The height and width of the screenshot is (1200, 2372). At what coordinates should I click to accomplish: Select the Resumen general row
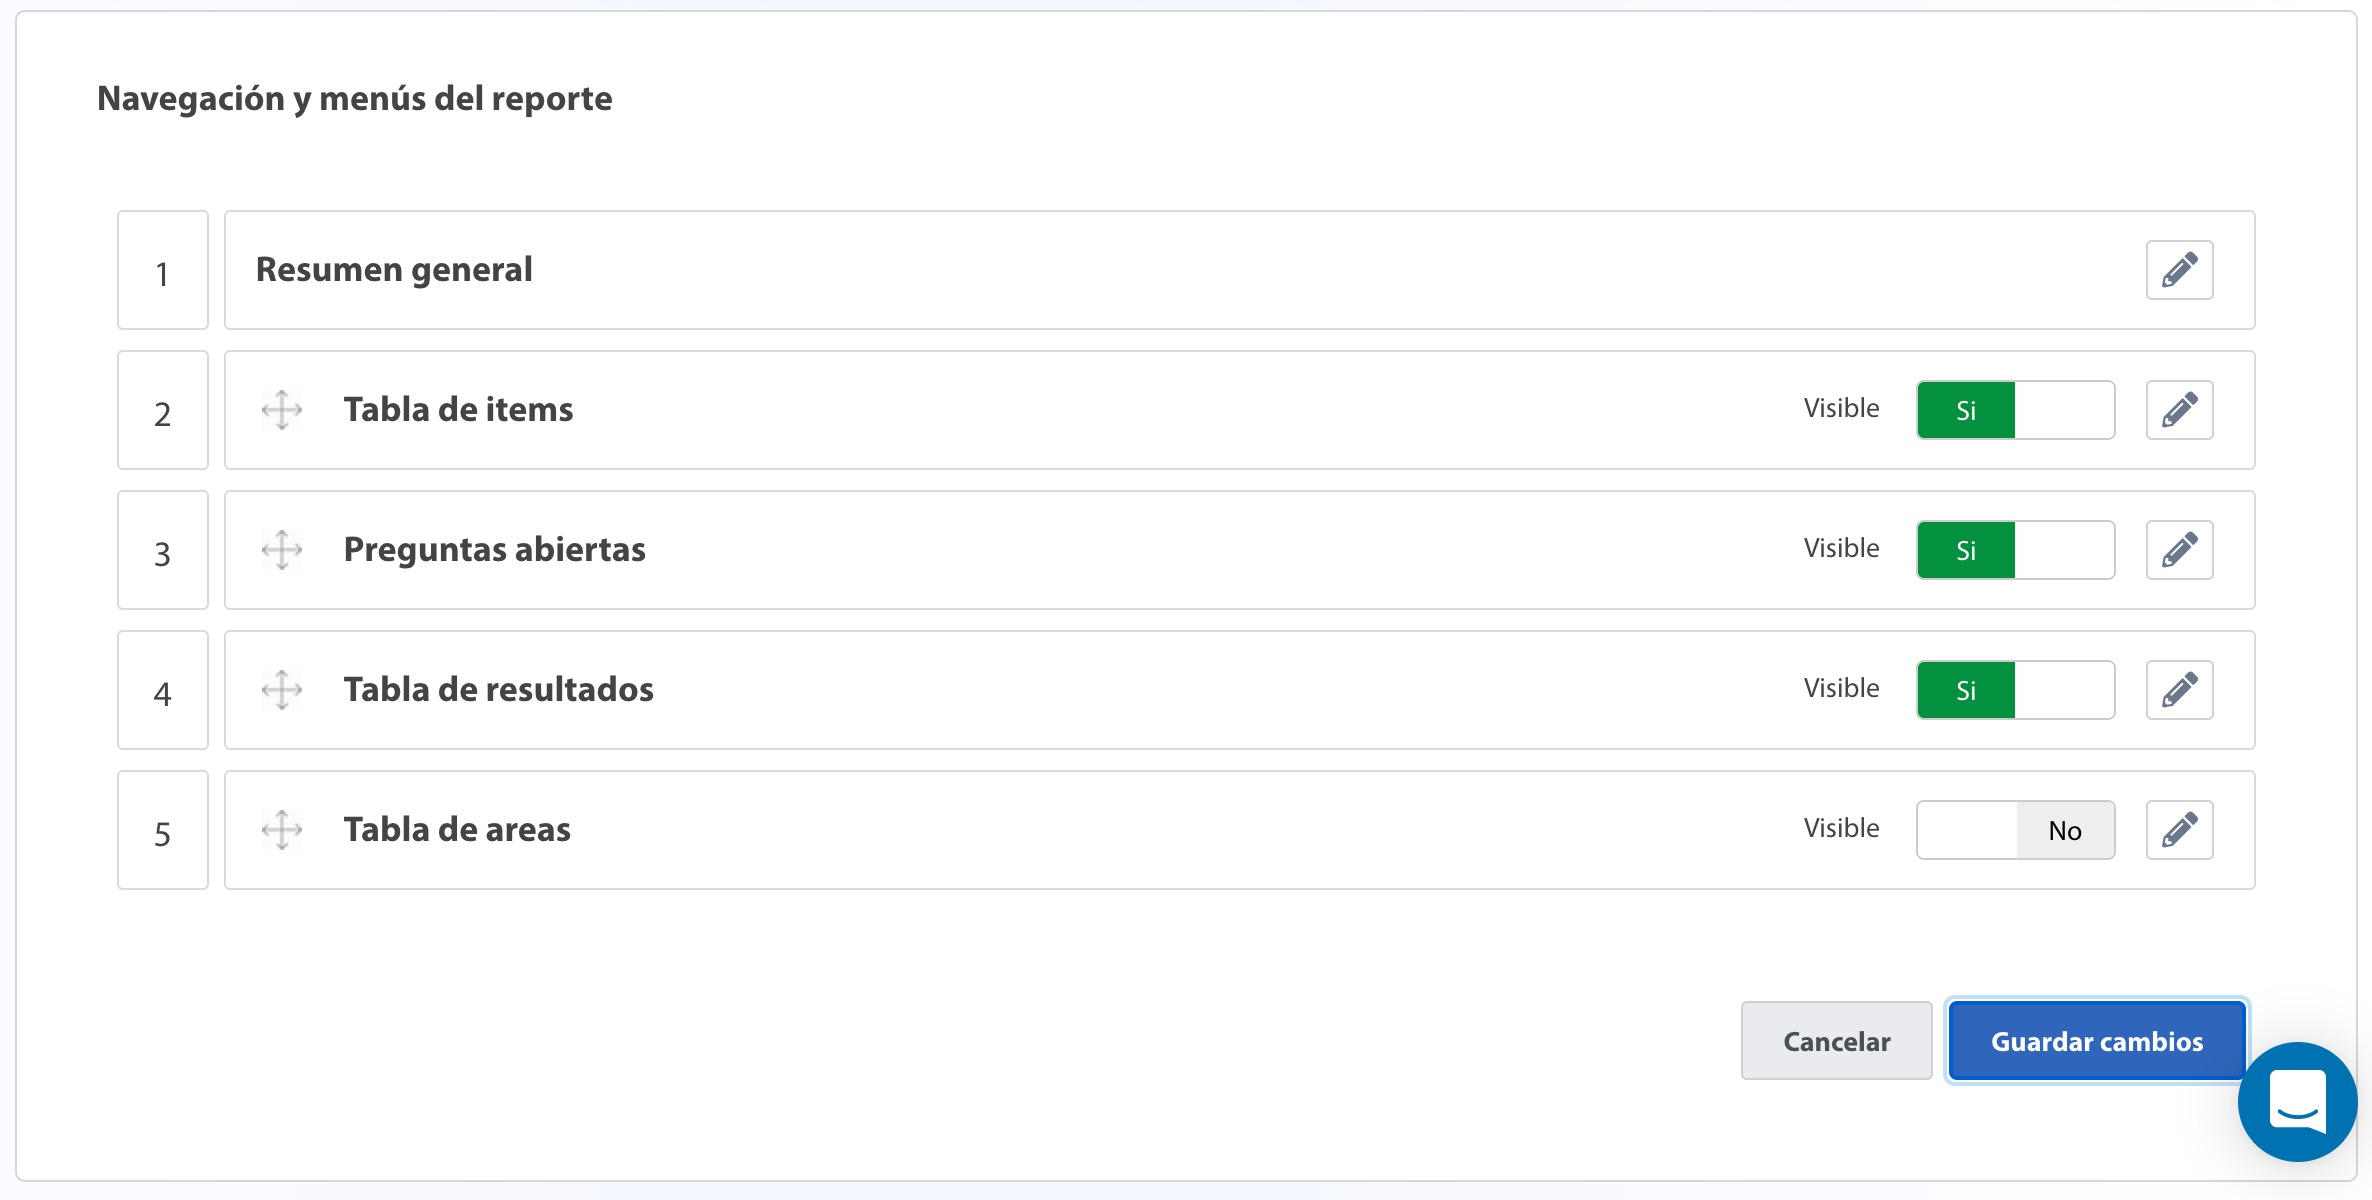(1240, 270)
